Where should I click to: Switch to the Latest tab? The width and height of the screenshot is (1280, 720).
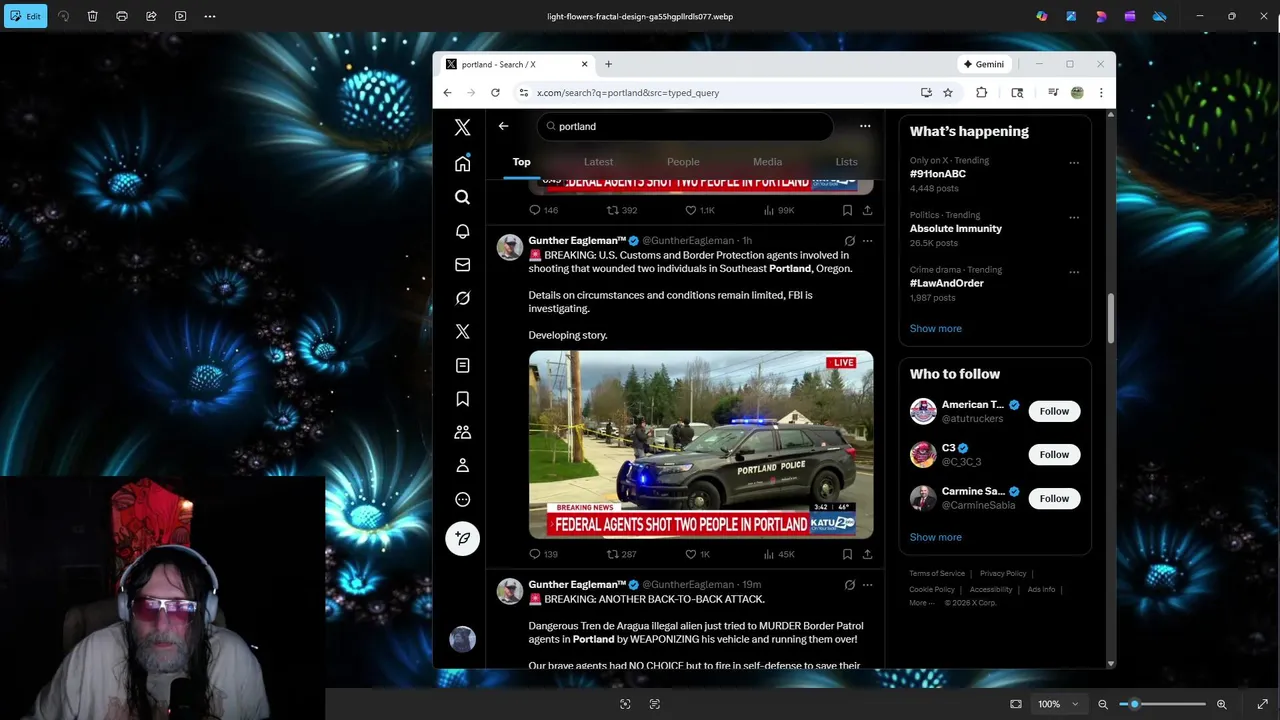pyautogui.click(x=598, y=162)
